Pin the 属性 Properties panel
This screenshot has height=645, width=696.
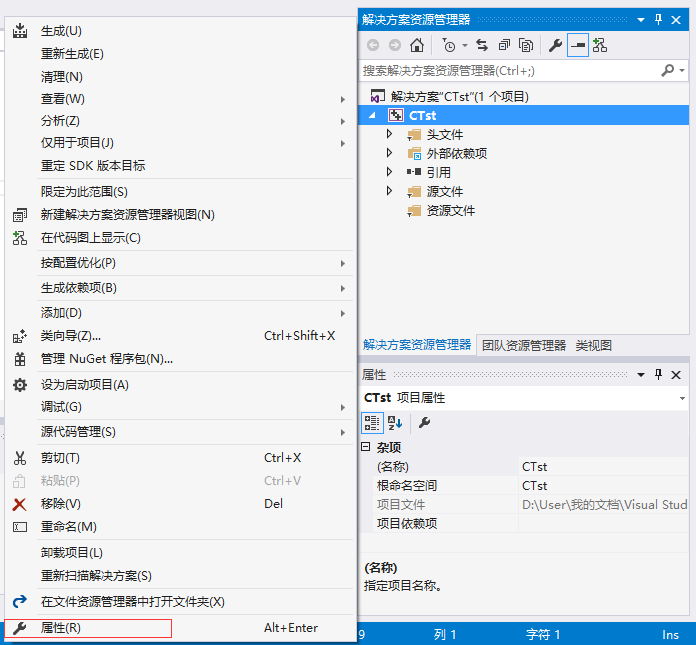pyautogui.click(x=658, y=375)
